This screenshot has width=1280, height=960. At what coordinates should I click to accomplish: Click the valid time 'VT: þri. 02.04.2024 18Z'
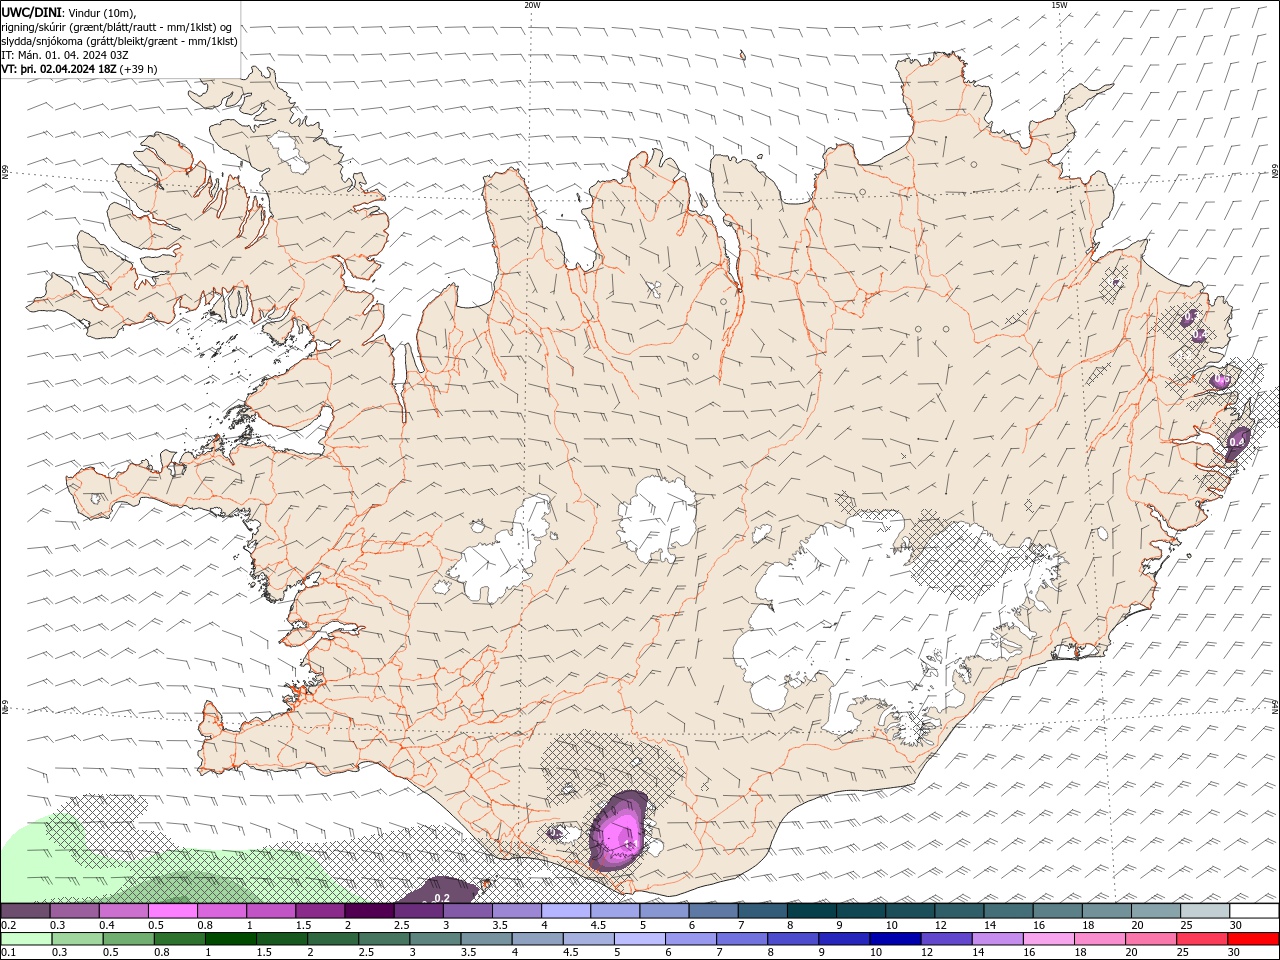coord(59,69)
